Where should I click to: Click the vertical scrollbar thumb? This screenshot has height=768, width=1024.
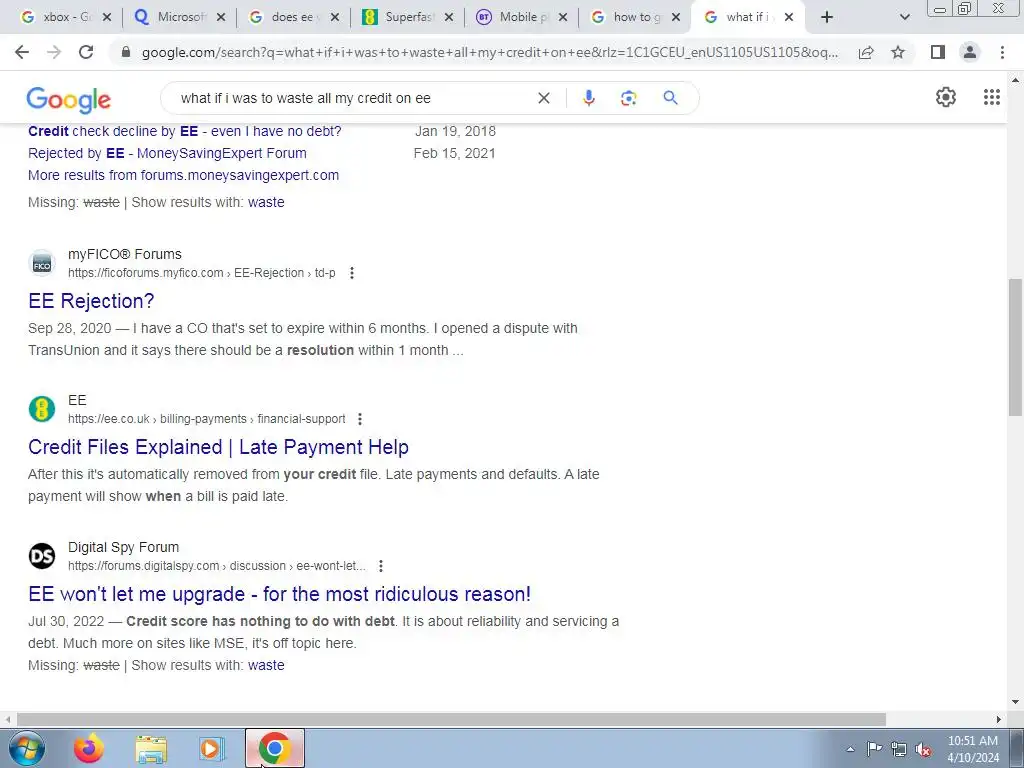tap(1015, 347)
